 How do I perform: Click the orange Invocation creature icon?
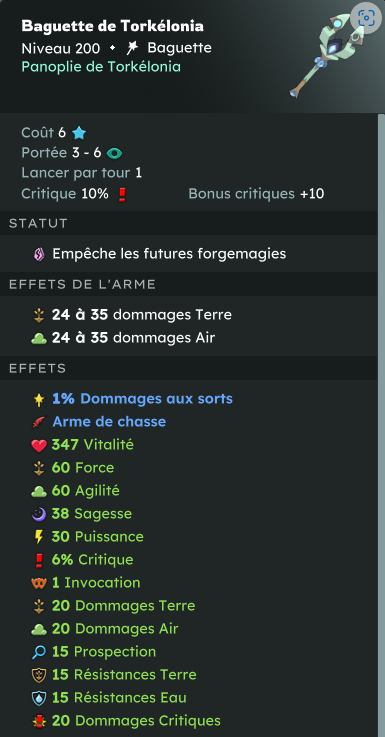[39, 583]
